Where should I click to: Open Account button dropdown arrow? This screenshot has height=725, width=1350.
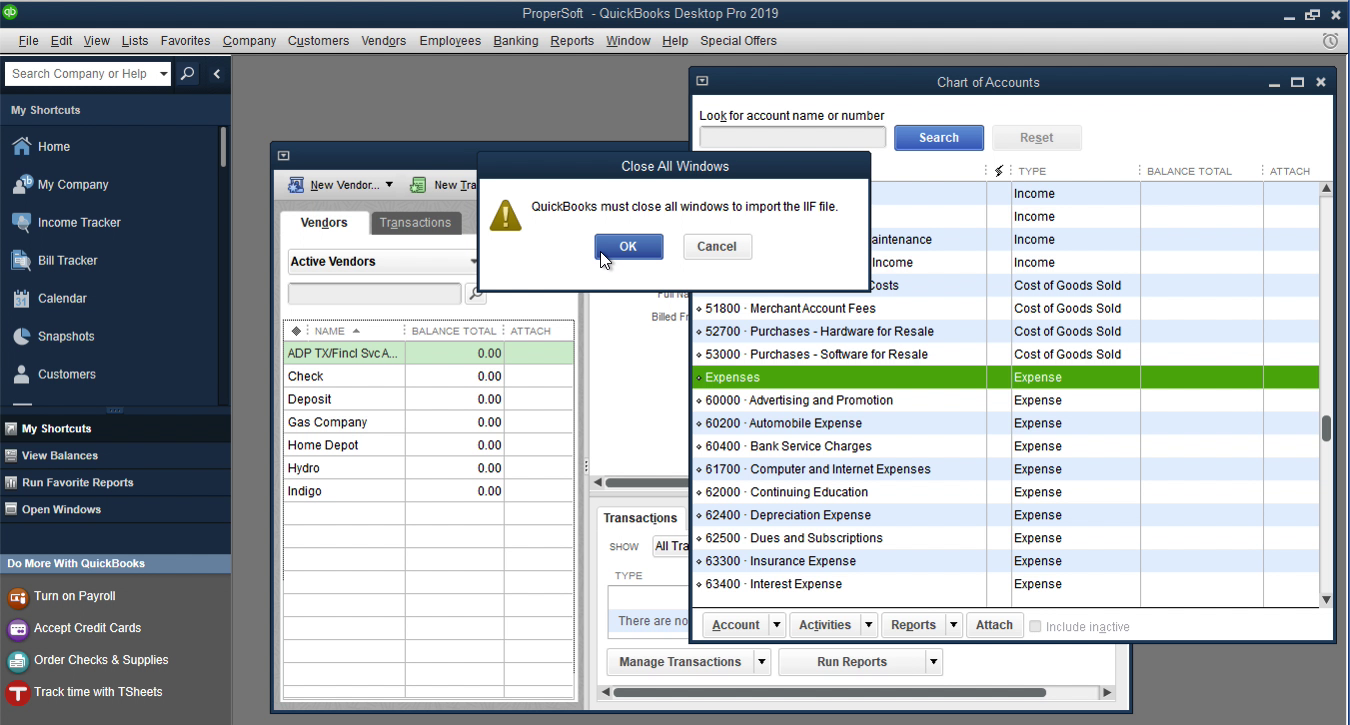point(777,625)
